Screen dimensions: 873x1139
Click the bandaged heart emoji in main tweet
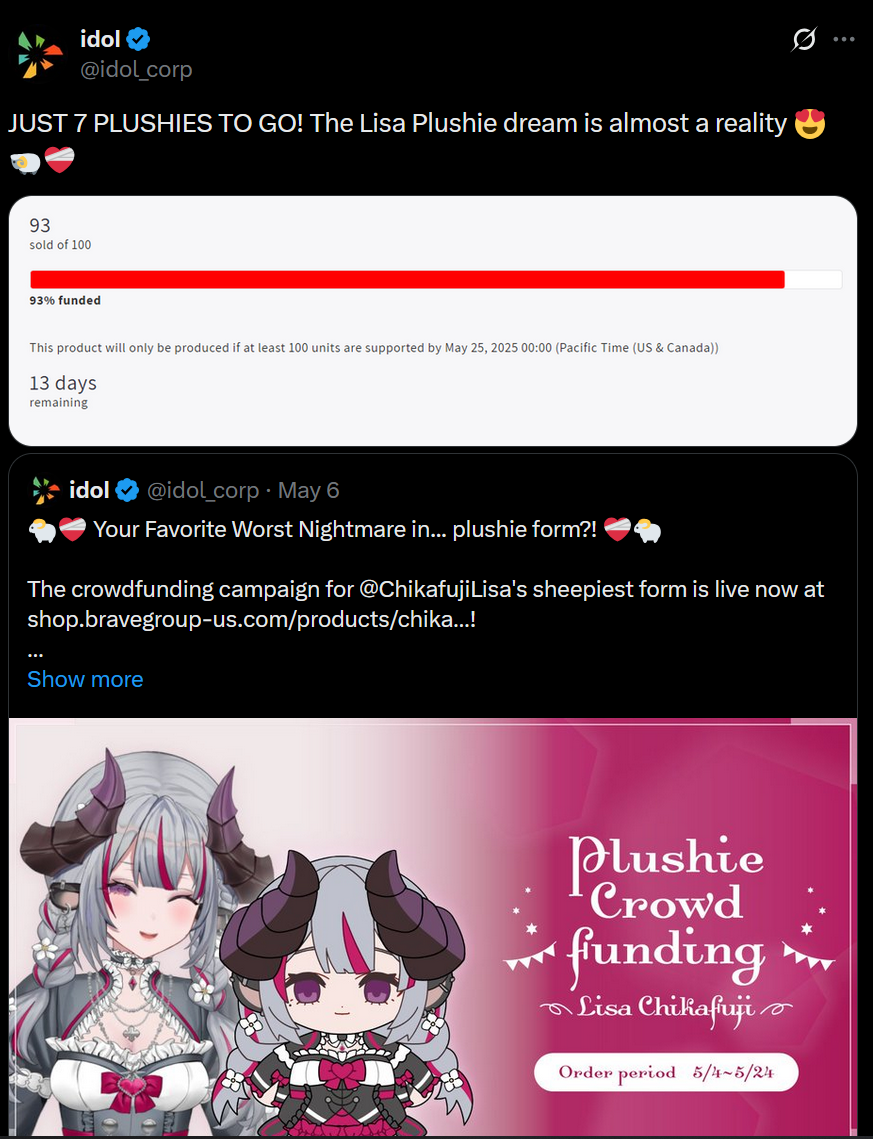coord(60,161)
